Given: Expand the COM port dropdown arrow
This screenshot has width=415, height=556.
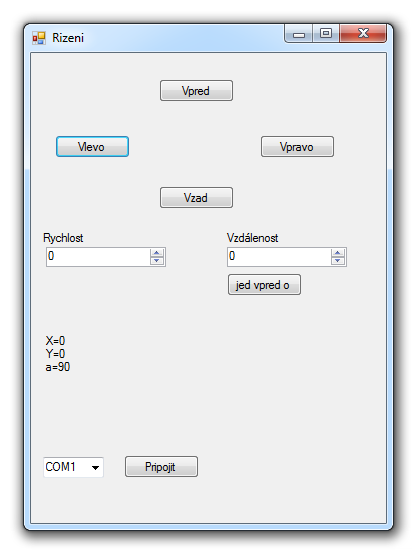Looking at the screenshot, I should [x=95, y=467].
